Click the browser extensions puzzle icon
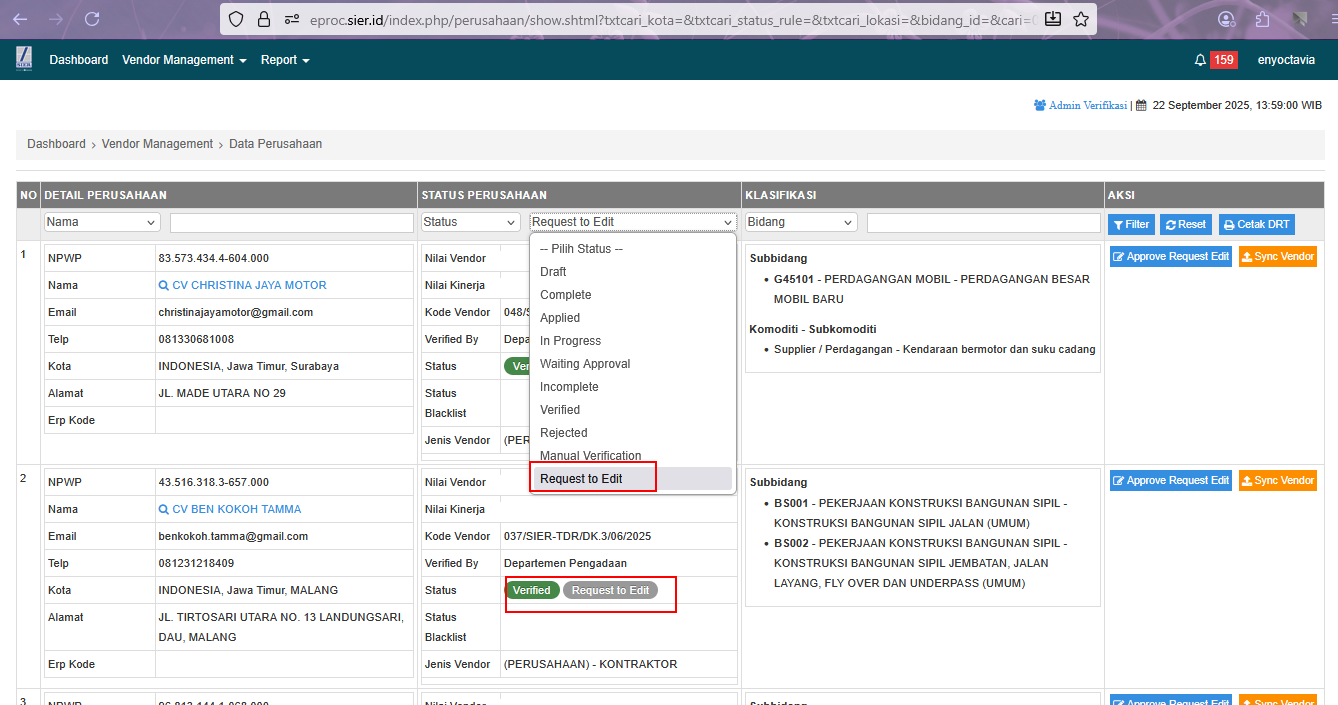The width and height of the screenshot is (1338, 705). click(x=1262, y=19)
